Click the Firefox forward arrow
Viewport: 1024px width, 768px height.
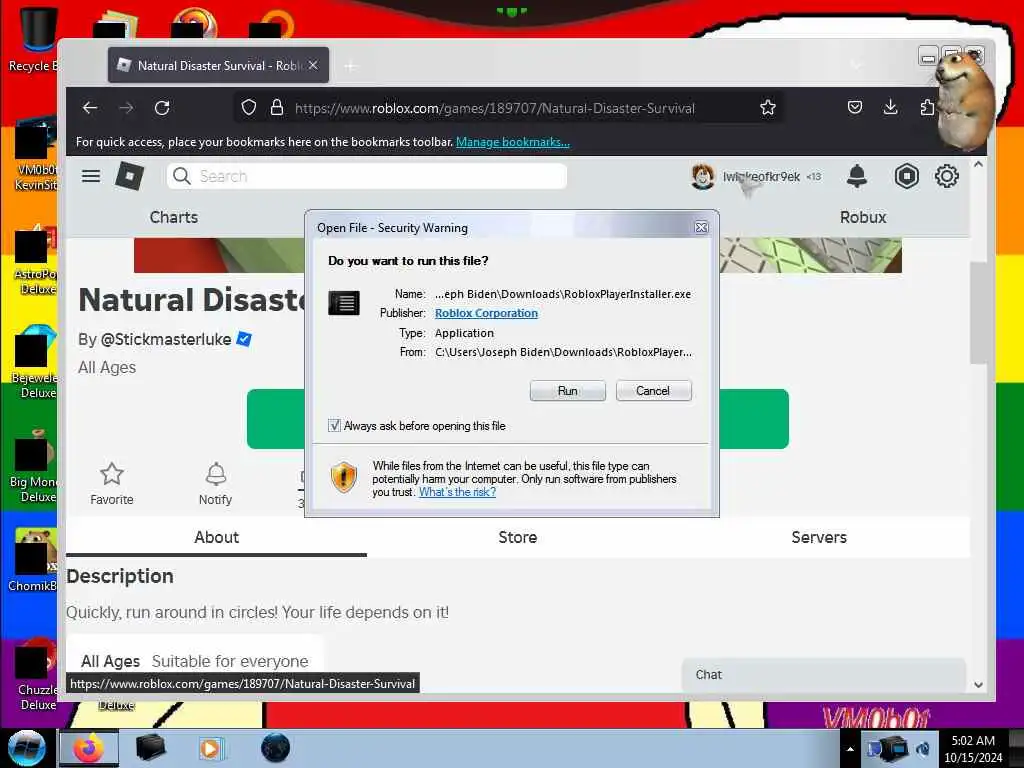pyautogui.click(x=126, y=108)
